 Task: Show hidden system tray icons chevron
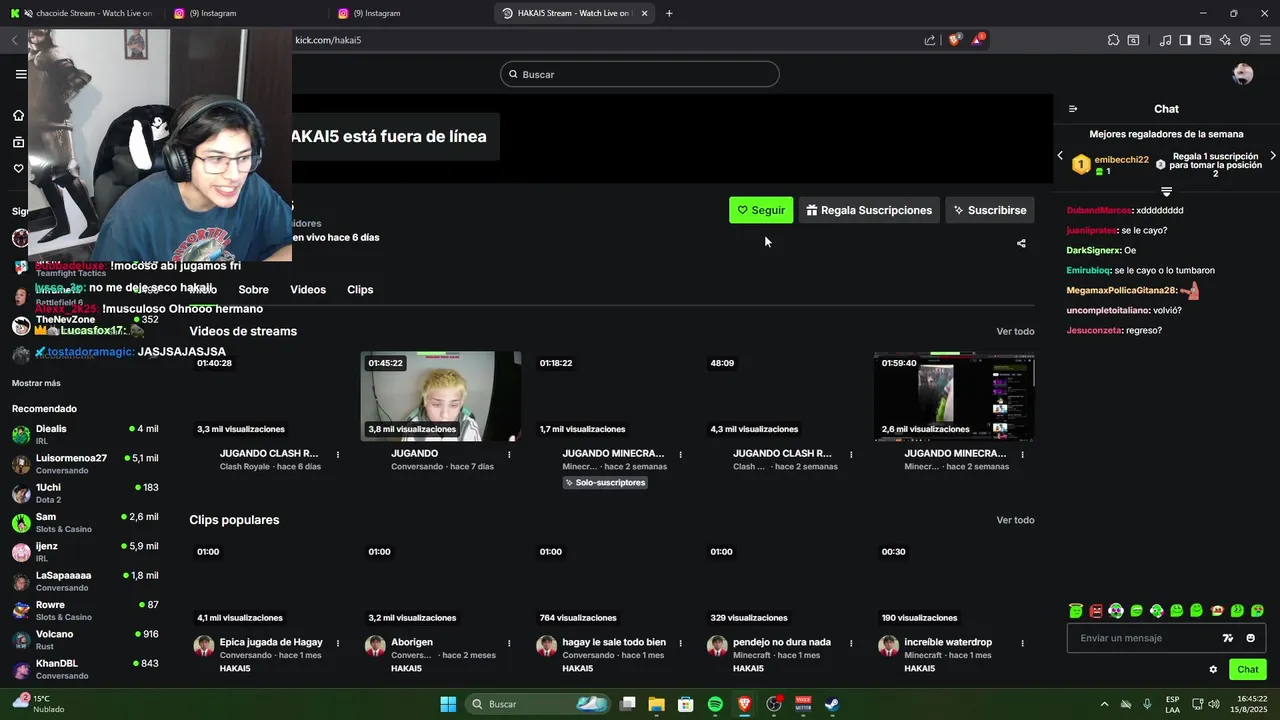pos(1104,704)
